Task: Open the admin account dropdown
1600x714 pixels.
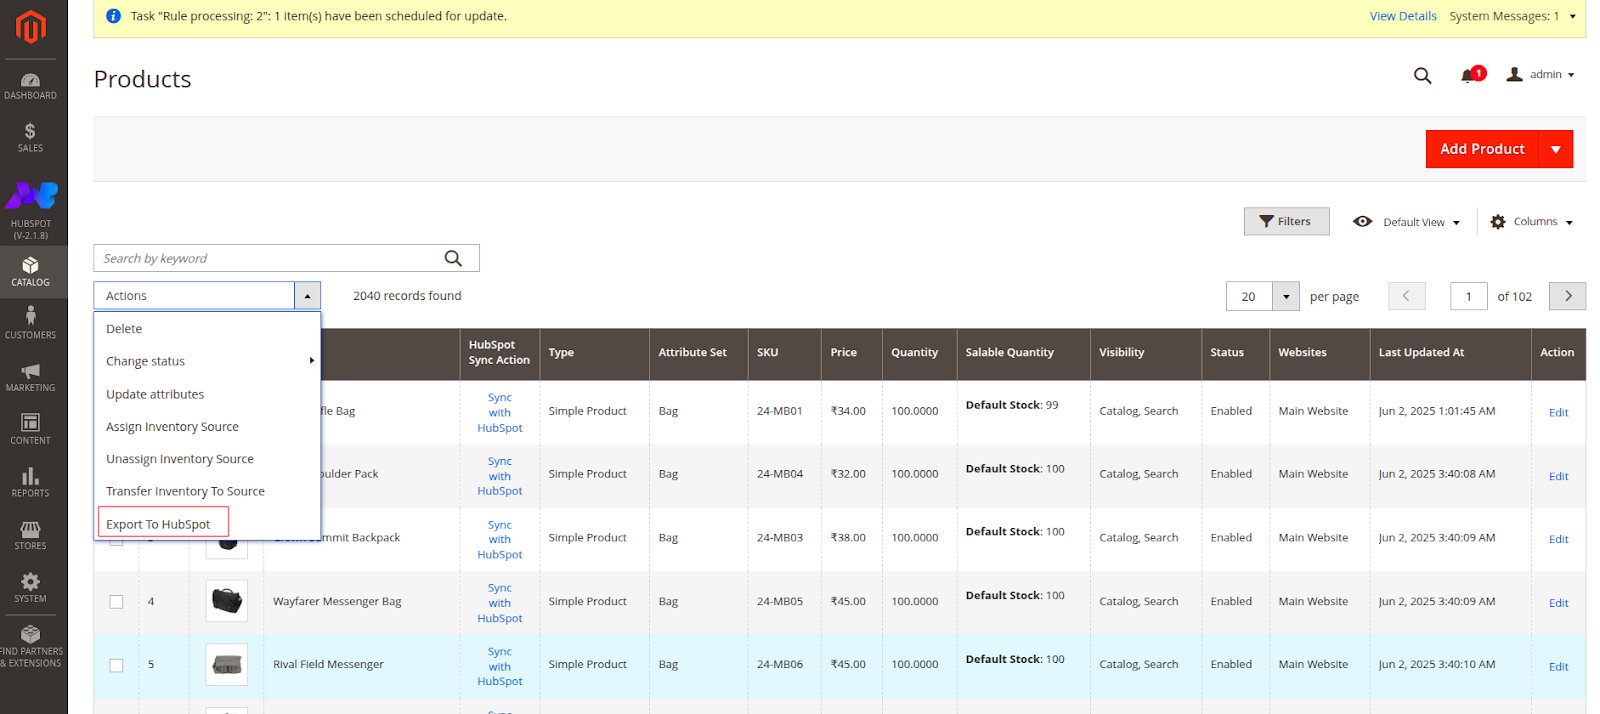Action: click(x=1540, y=75)
